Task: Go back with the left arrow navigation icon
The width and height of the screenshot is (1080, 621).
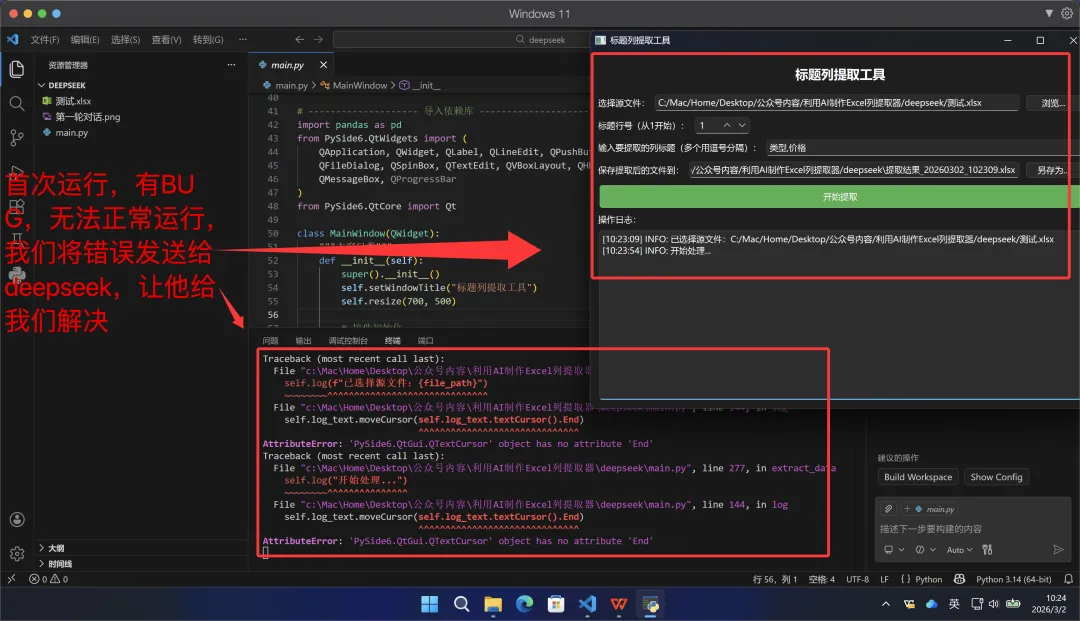Action: (x=299, y=39)
